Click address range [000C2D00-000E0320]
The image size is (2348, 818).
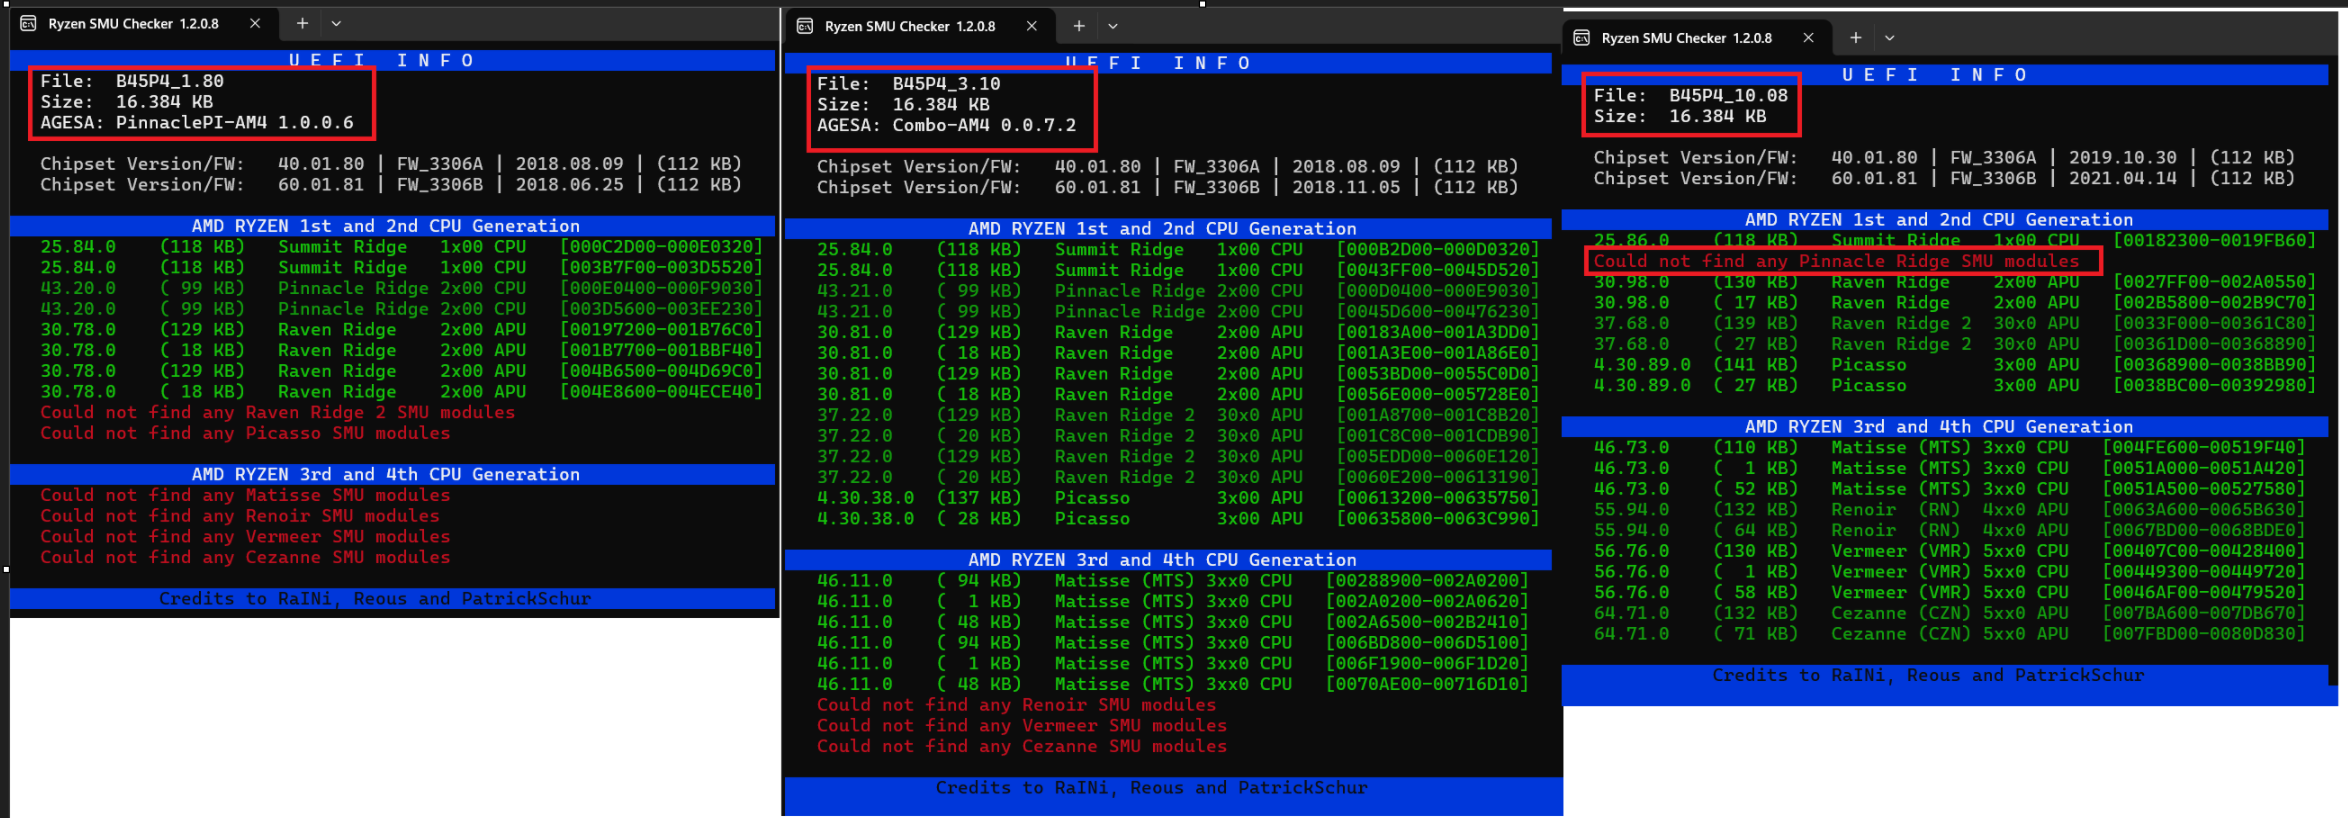[661, 247]
